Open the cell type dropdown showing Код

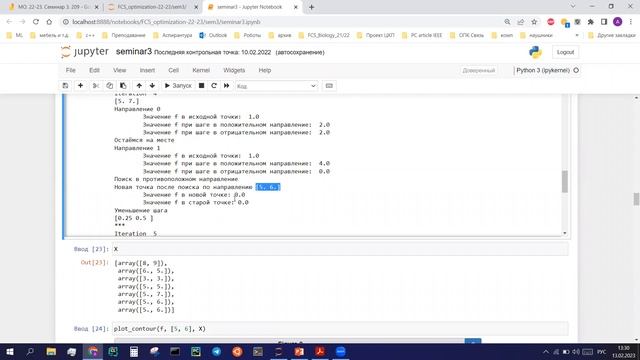[276, 86]
